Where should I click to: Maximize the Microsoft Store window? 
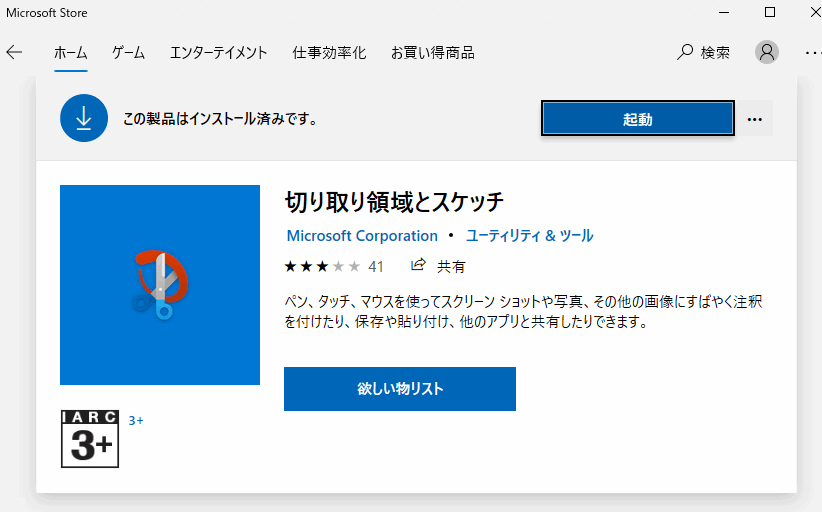(x=770, y=12)
